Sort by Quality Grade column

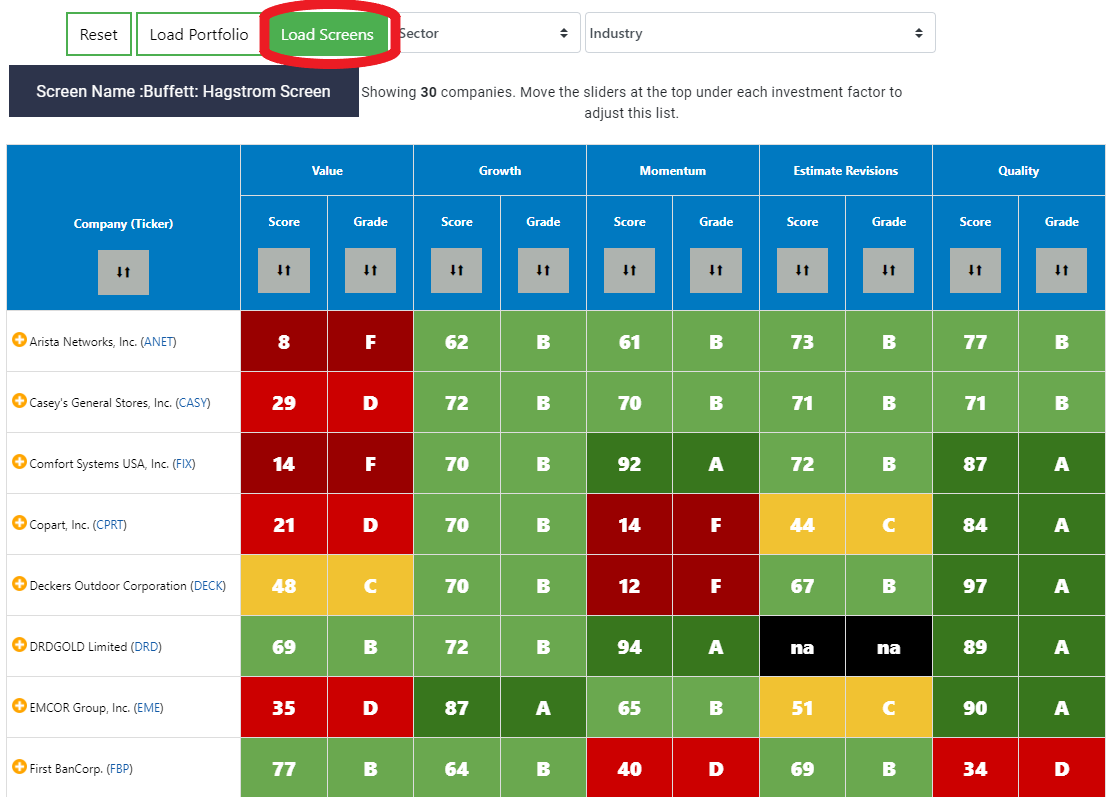[1061, 270]
